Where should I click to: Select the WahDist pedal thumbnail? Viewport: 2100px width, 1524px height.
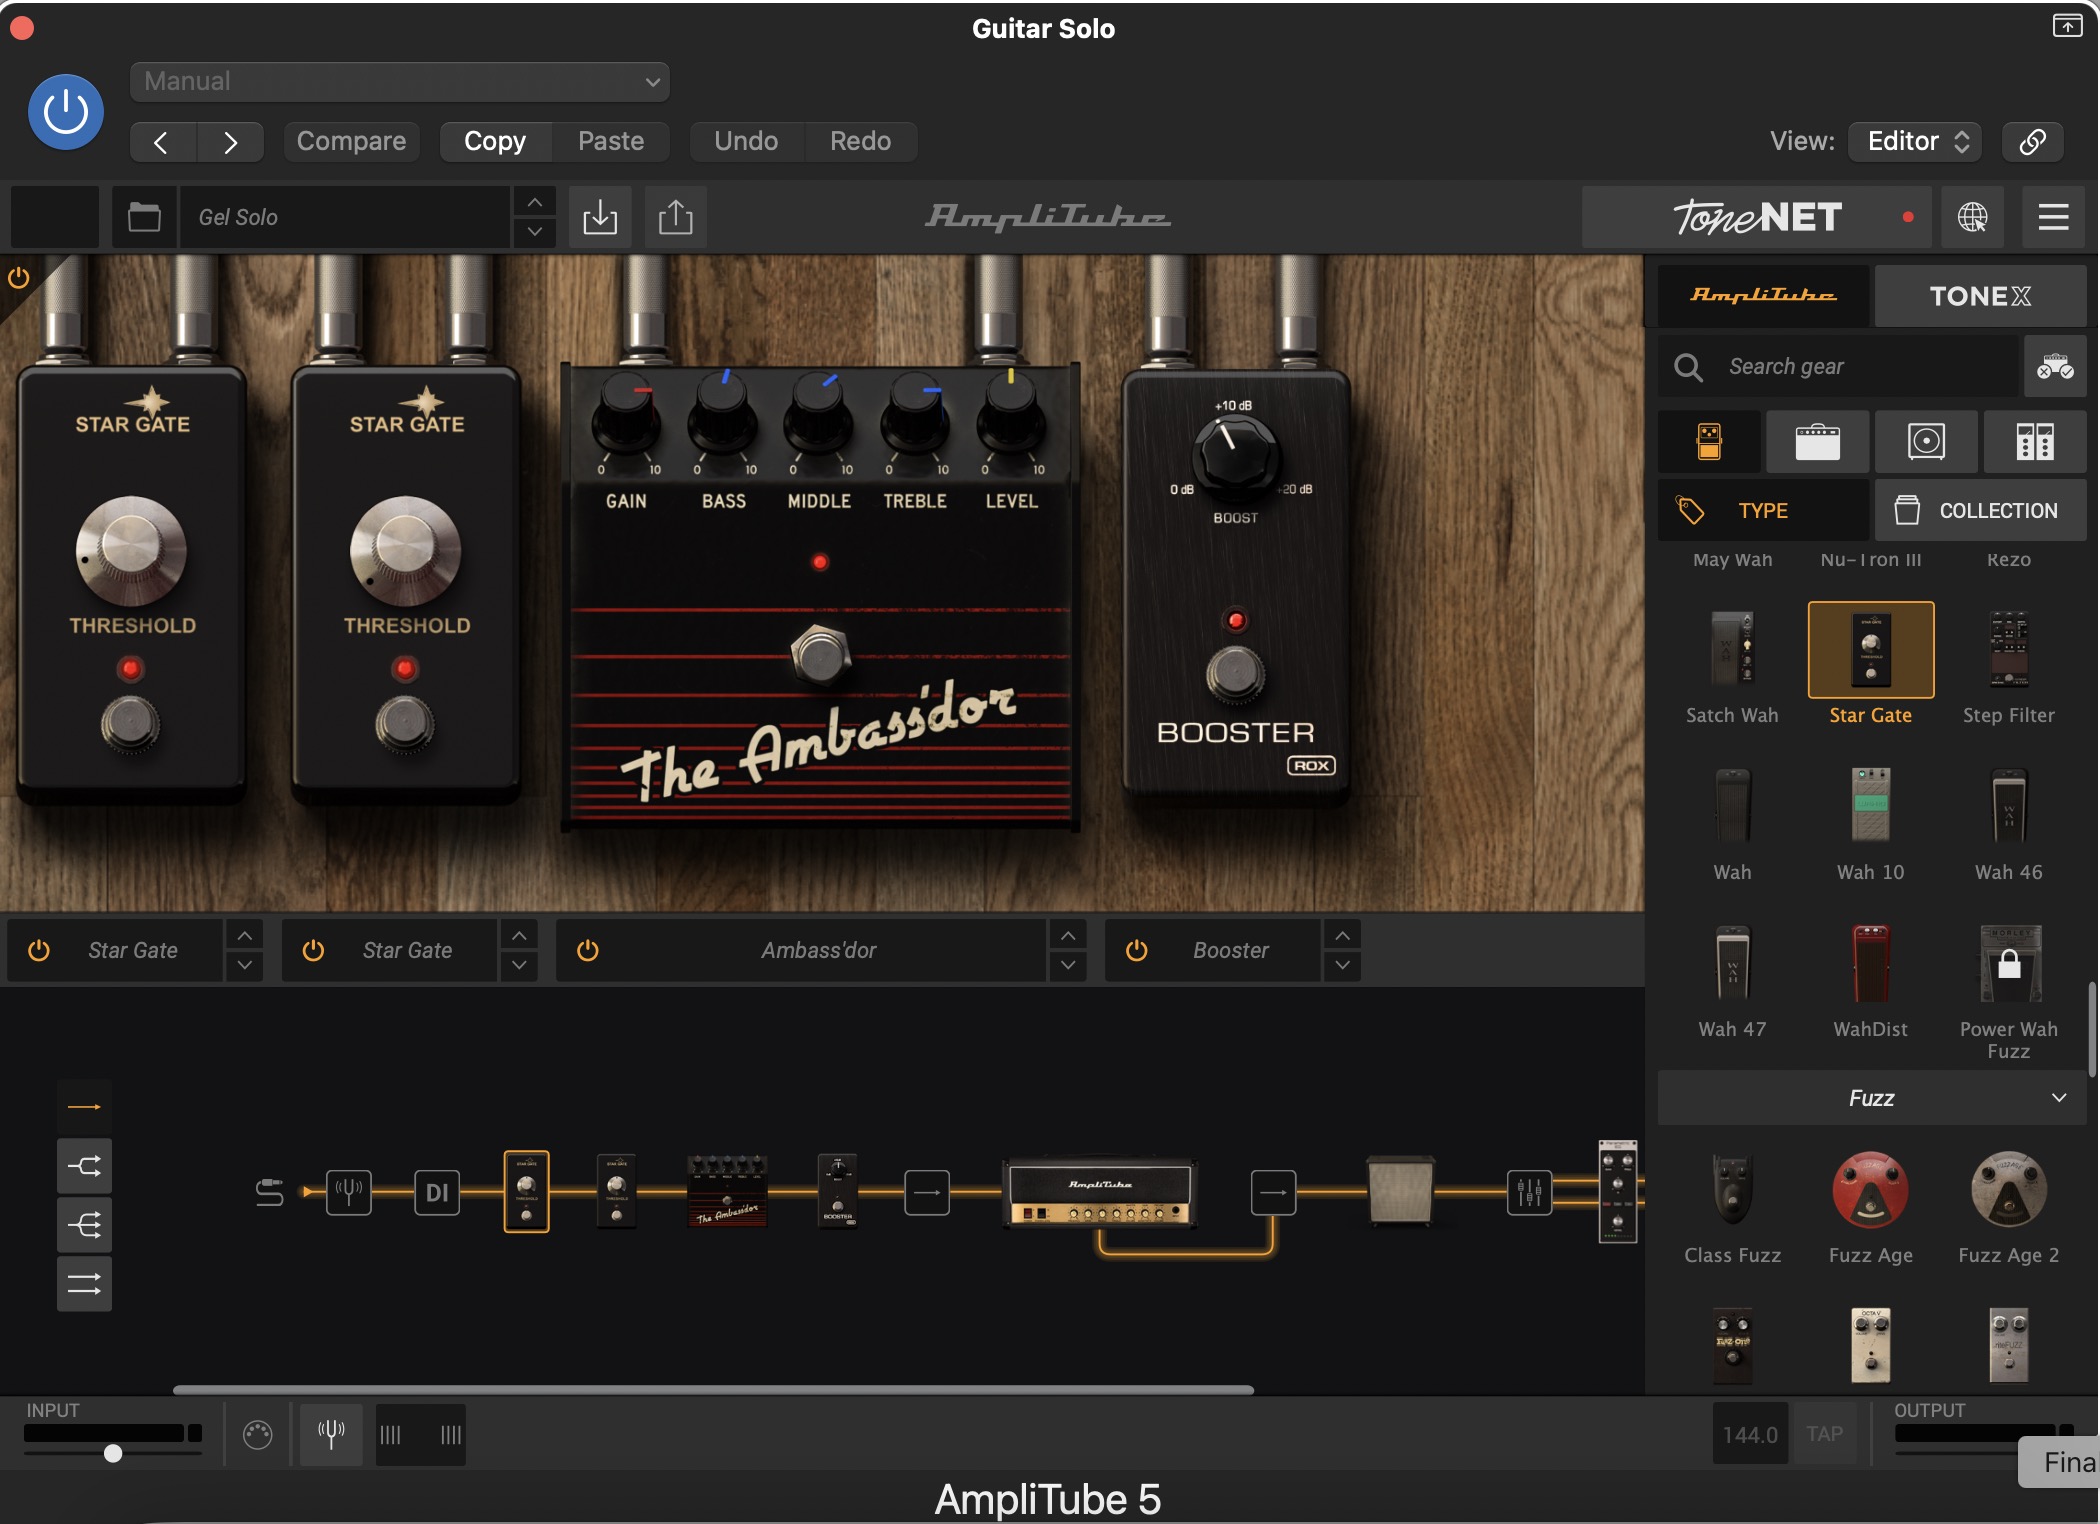(x=1870, y=964)
